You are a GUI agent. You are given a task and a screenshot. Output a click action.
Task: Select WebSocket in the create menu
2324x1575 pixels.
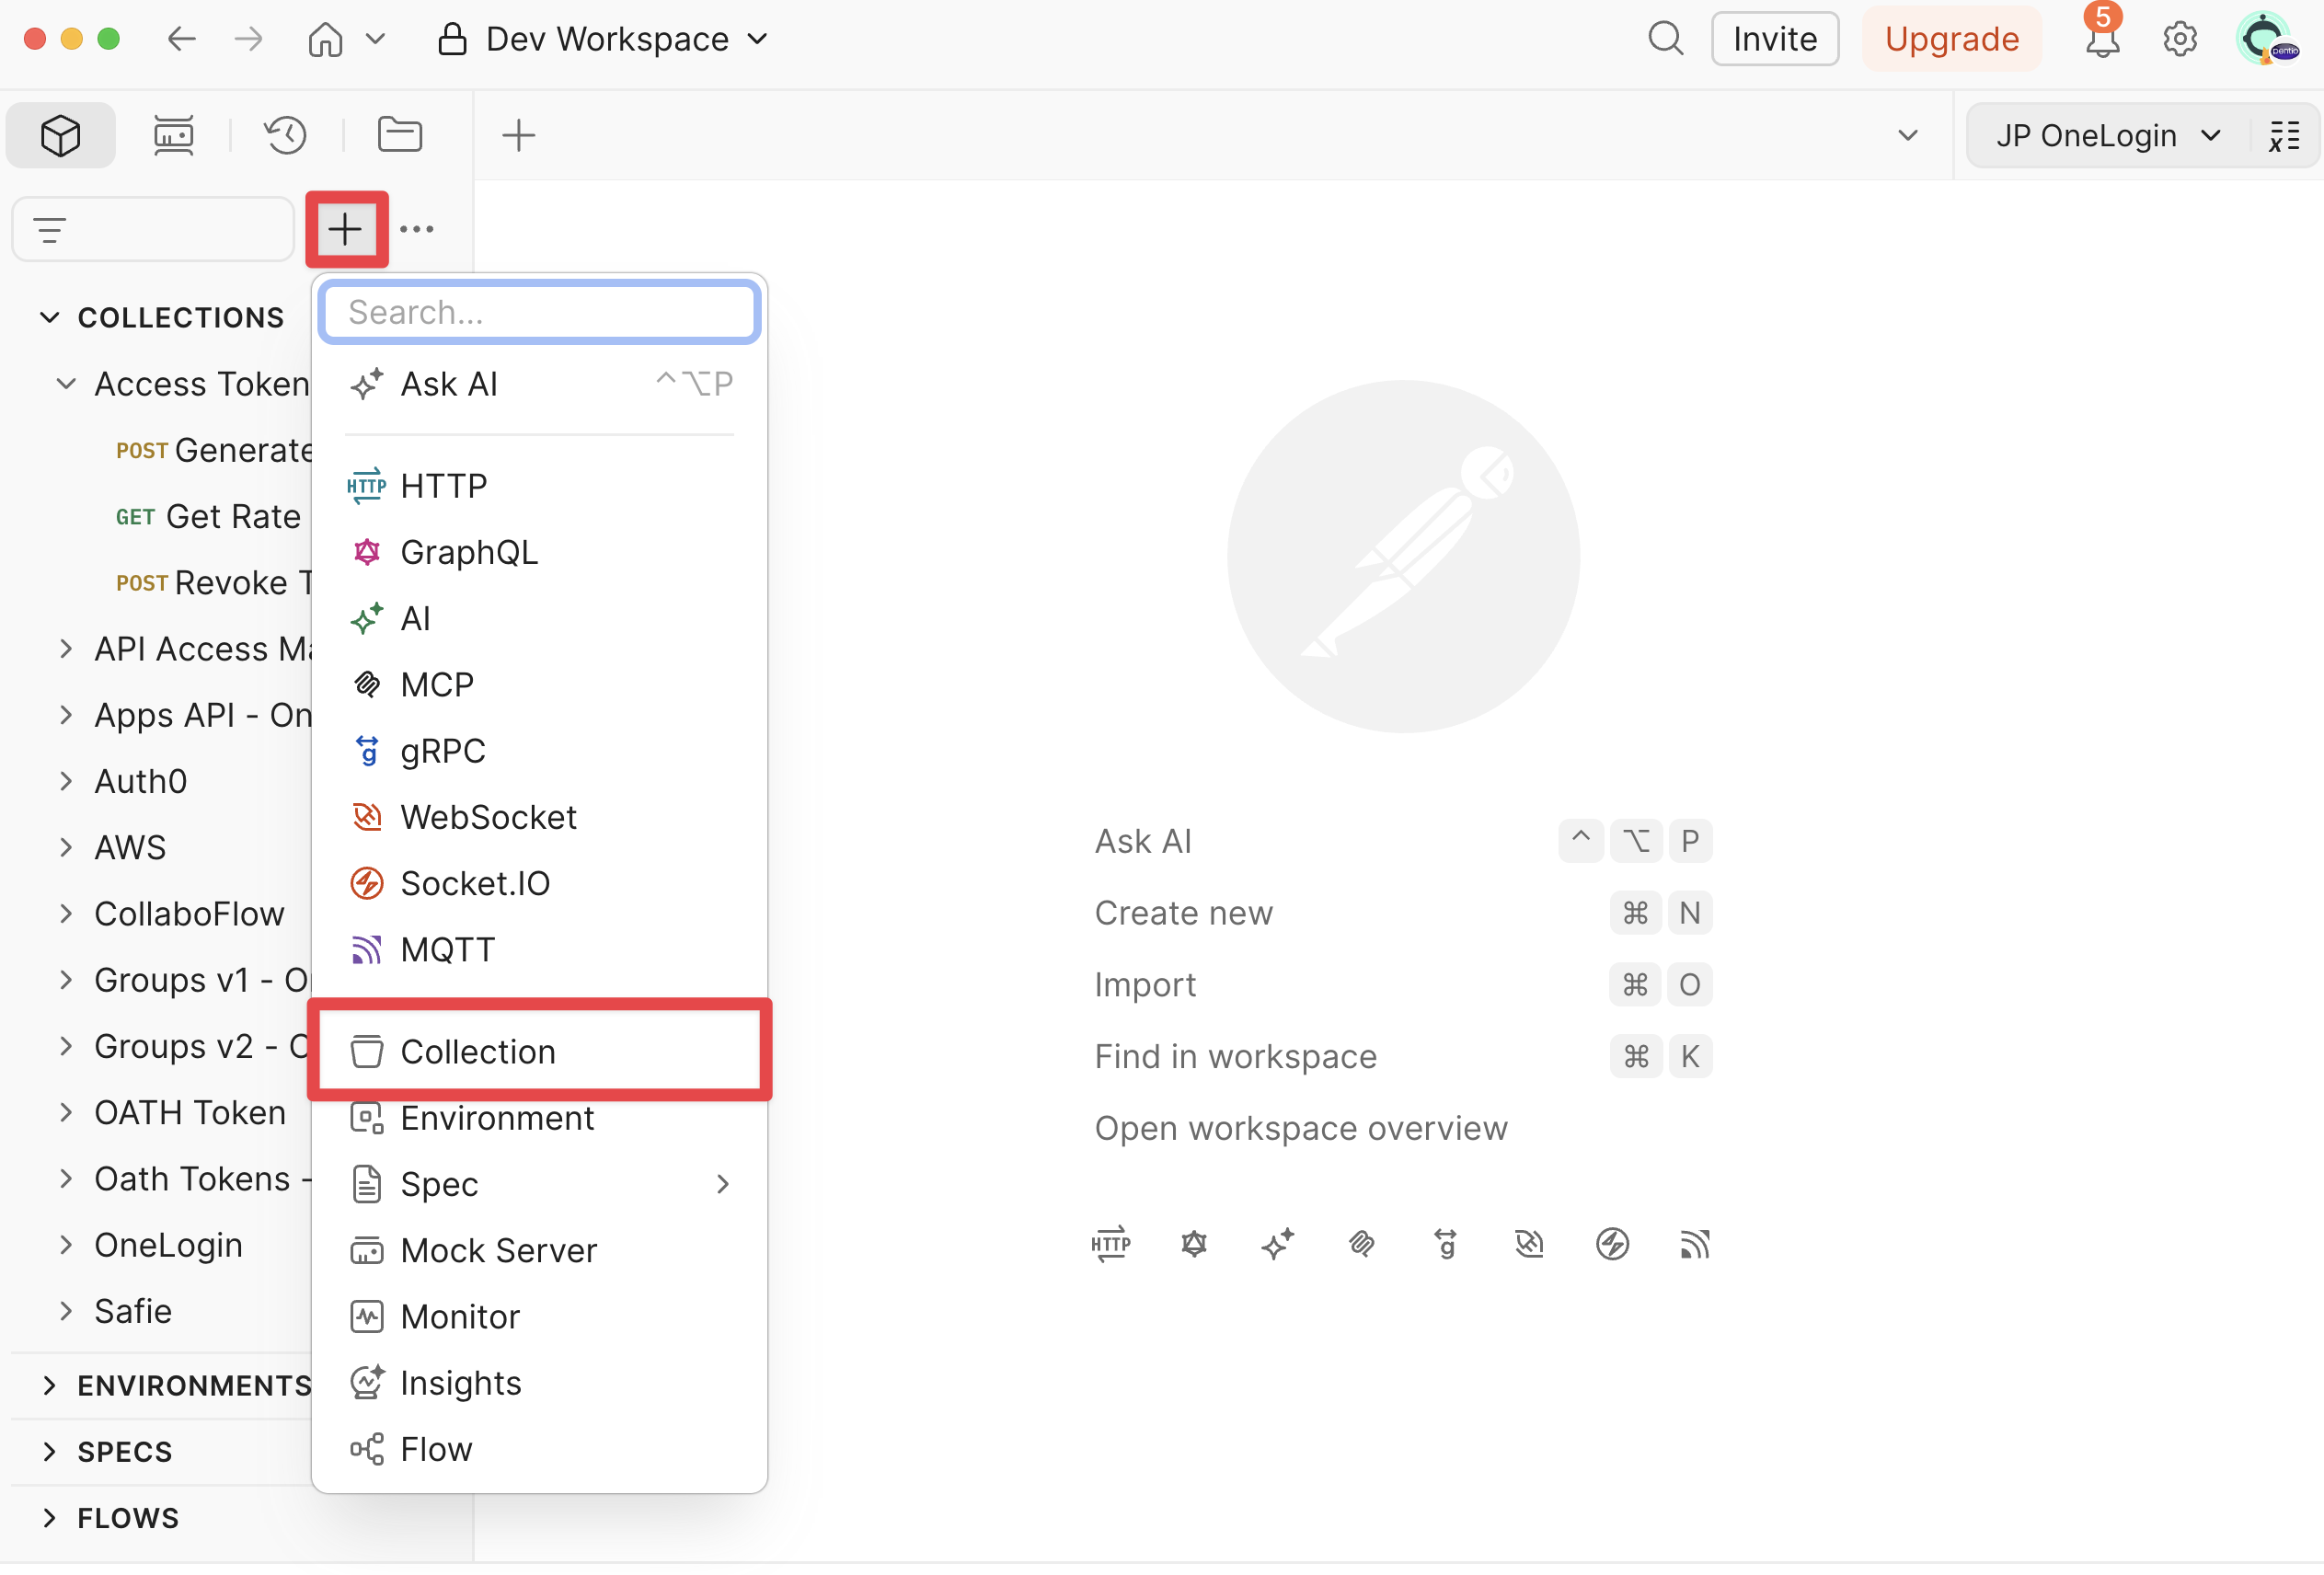[540, 817]
